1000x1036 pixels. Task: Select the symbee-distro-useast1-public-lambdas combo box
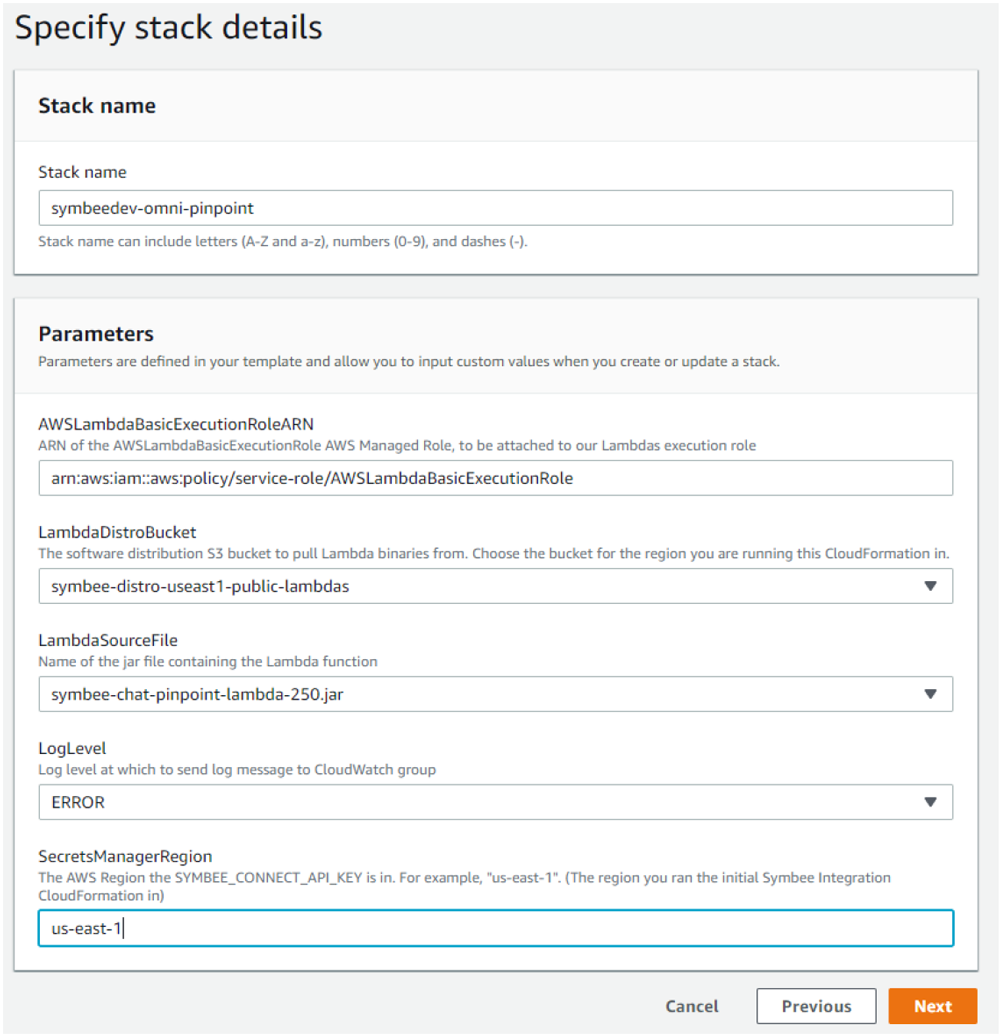click(x=495, y=586)
